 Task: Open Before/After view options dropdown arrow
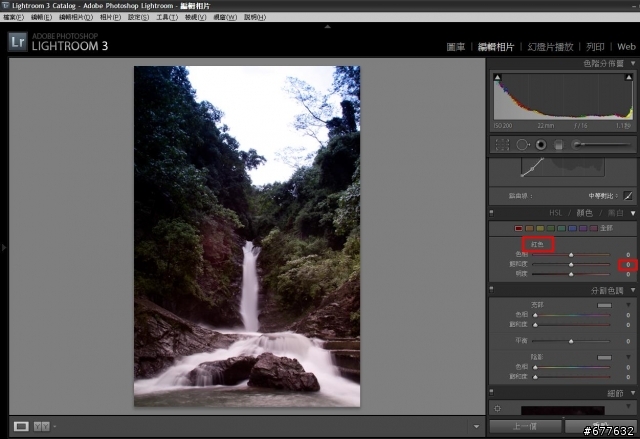click(55, 427)
